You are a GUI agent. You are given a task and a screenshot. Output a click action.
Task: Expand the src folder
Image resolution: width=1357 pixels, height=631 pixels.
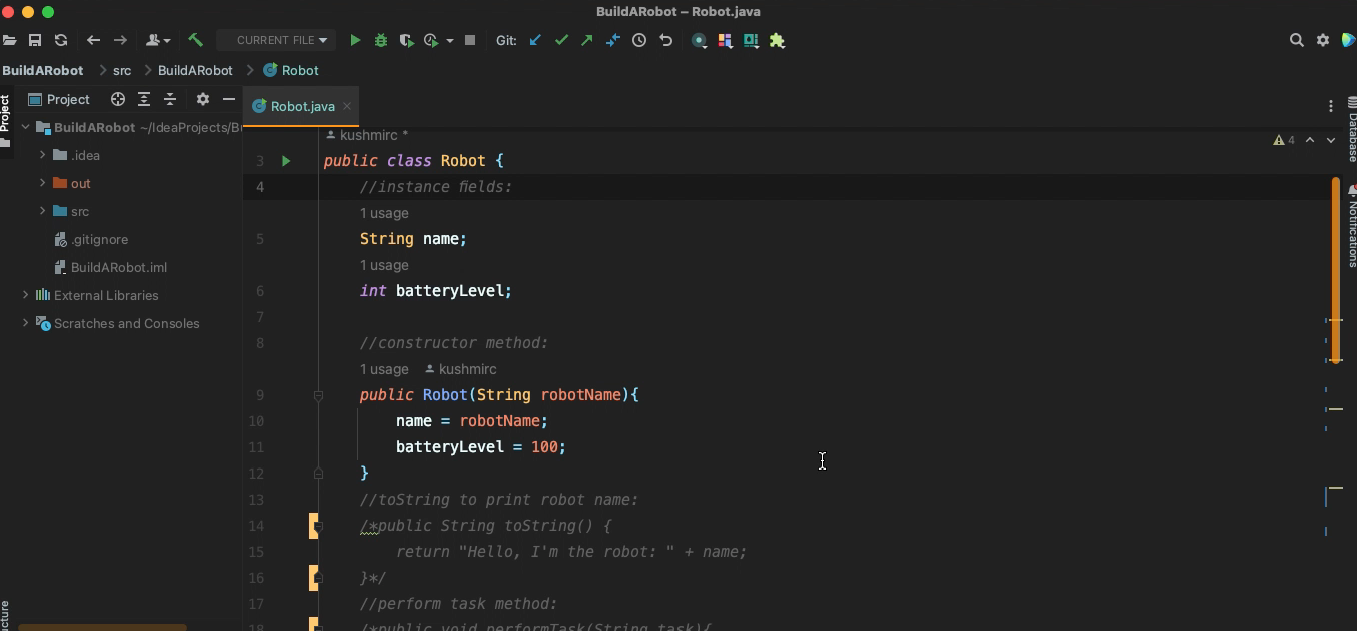click(x=42, y=211)
